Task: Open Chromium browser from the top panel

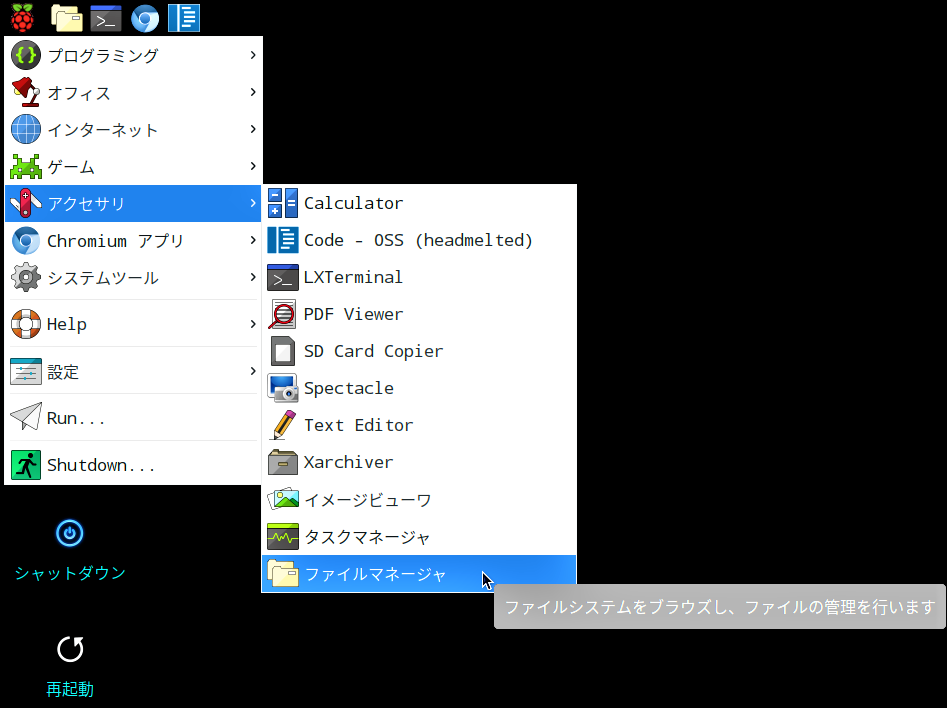Action: pos(145,18)
